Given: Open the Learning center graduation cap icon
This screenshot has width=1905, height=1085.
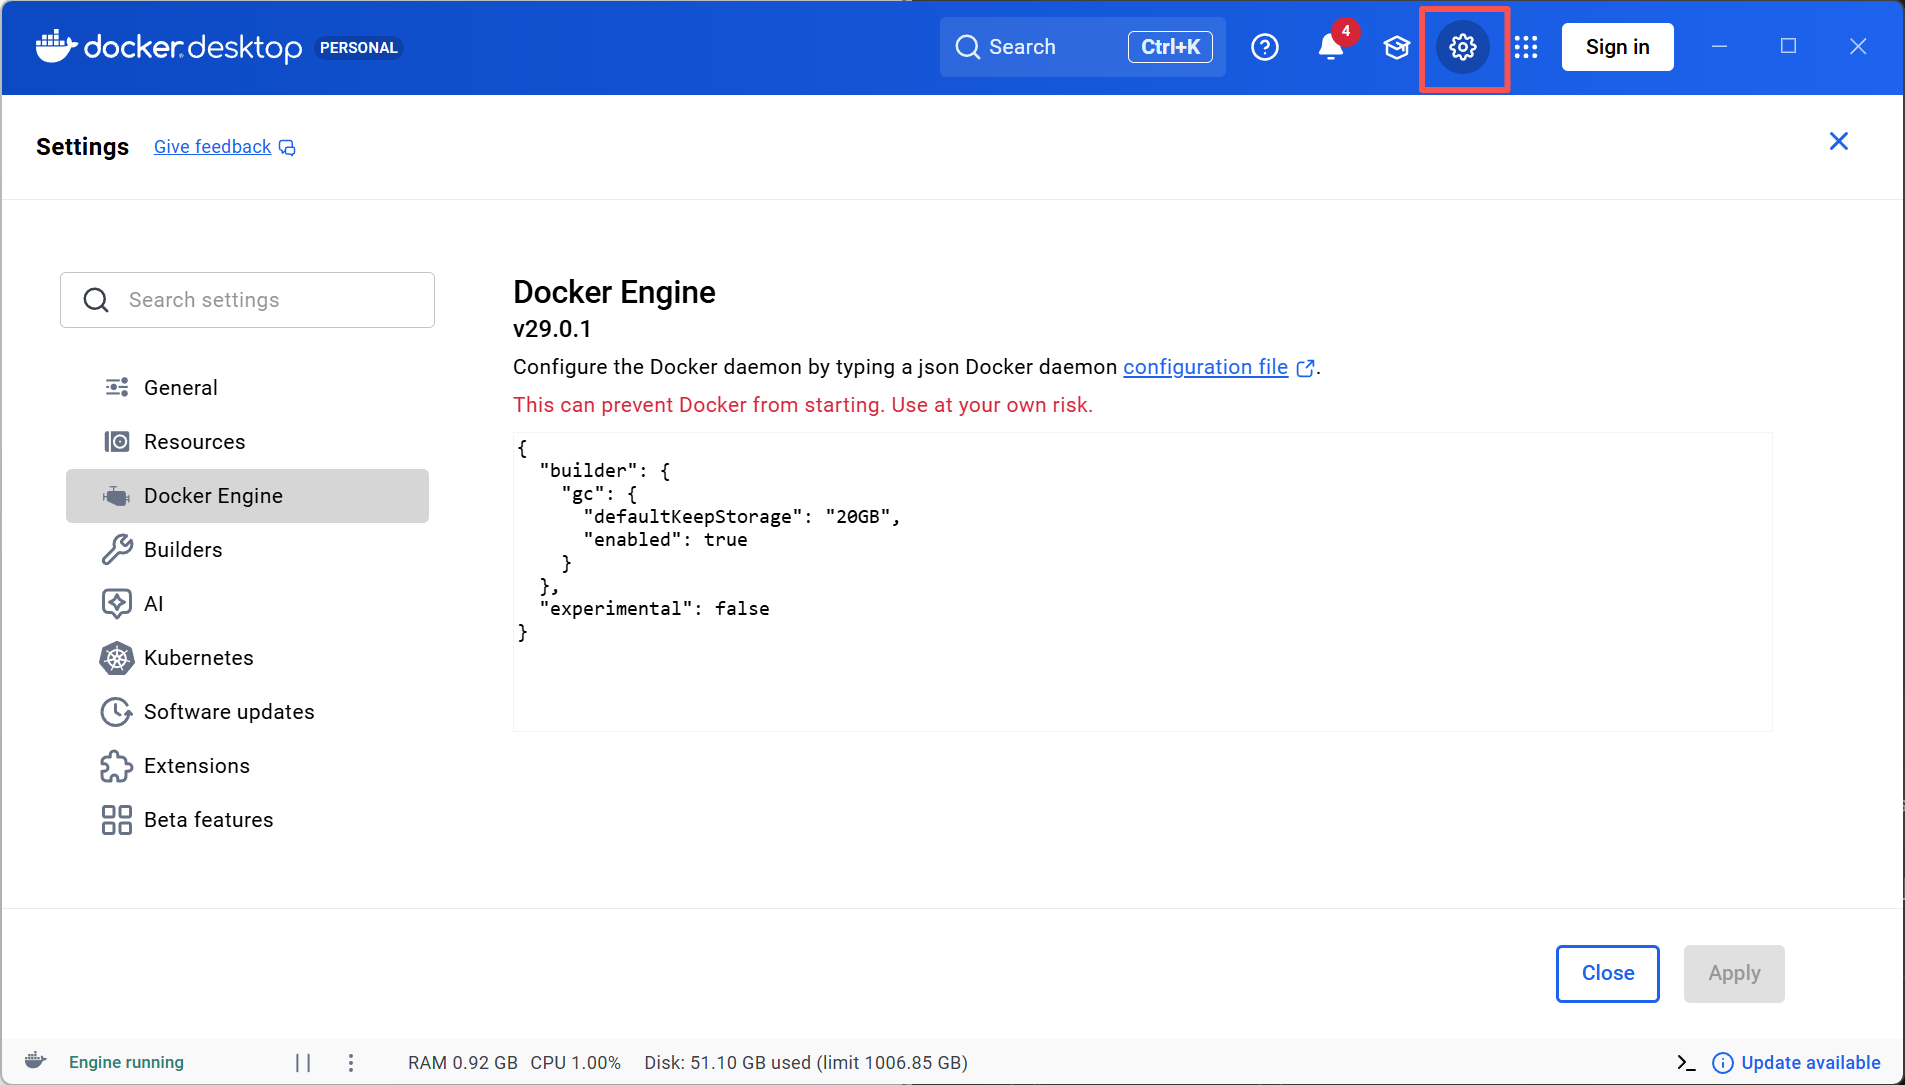Looking at the screenshot, I should pos(1396,47).
